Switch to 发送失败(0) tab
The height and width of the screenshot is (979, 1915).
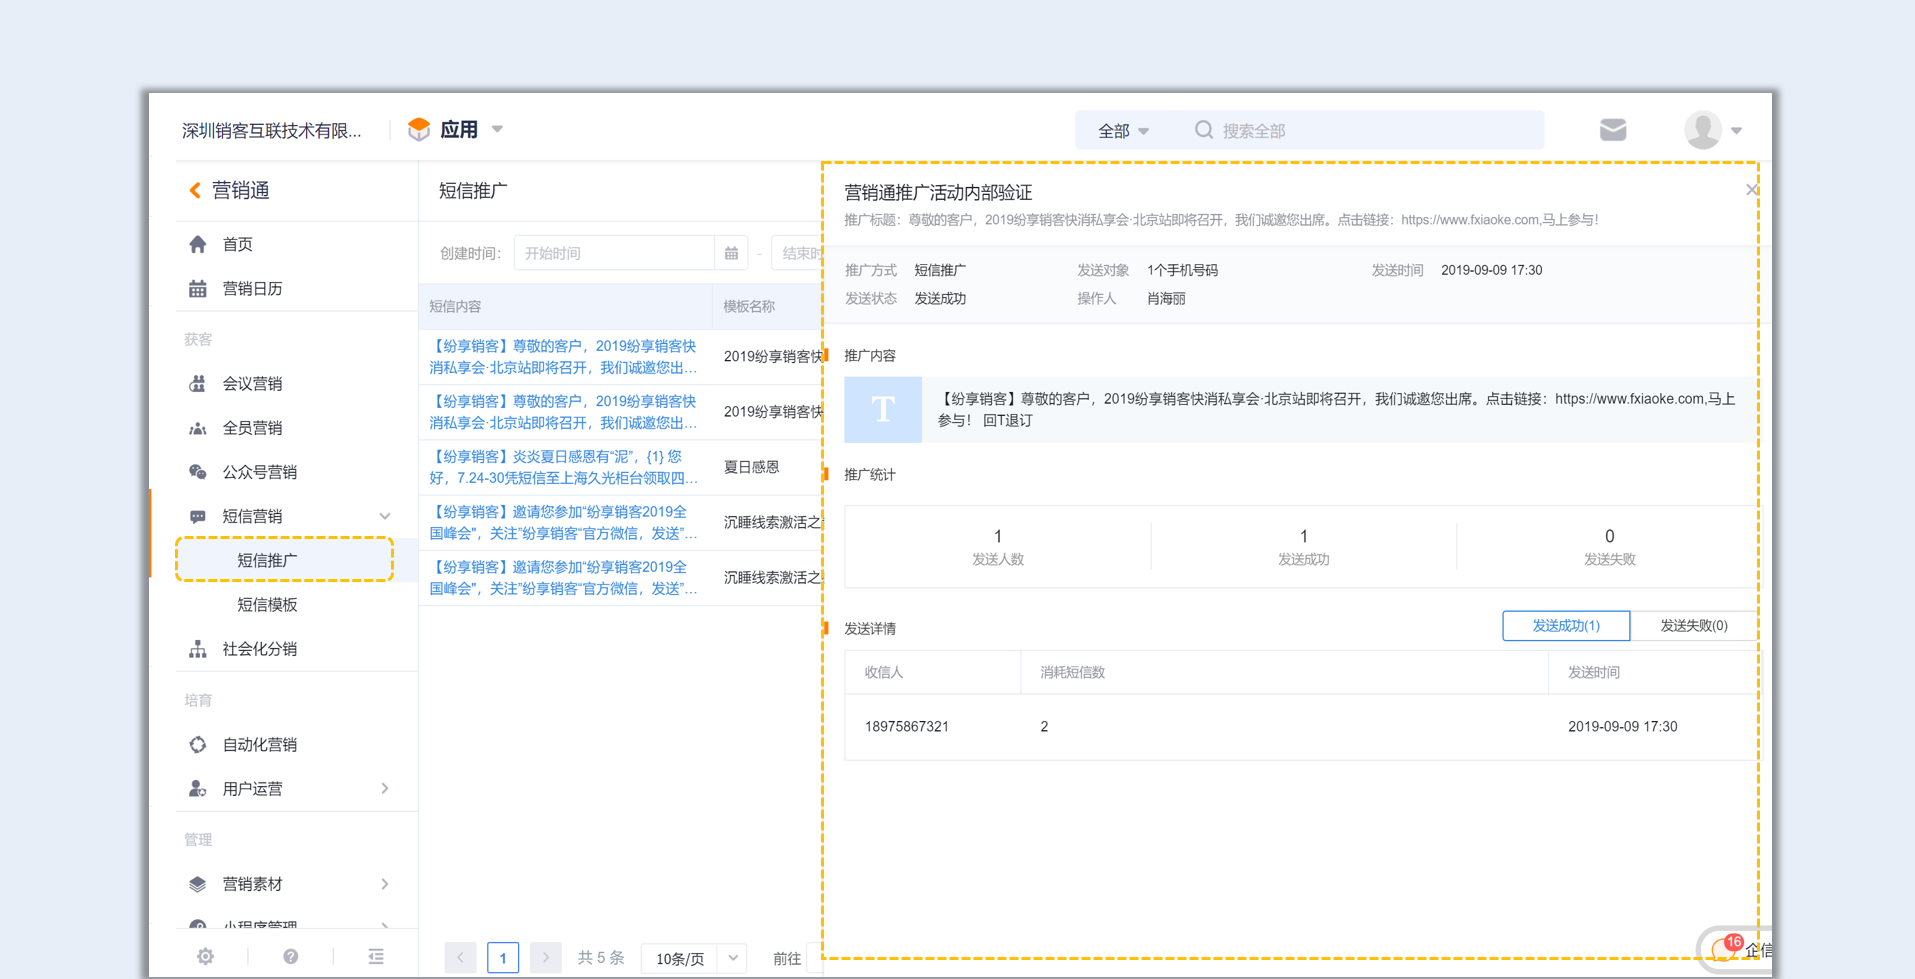(x=1694, y=626)
